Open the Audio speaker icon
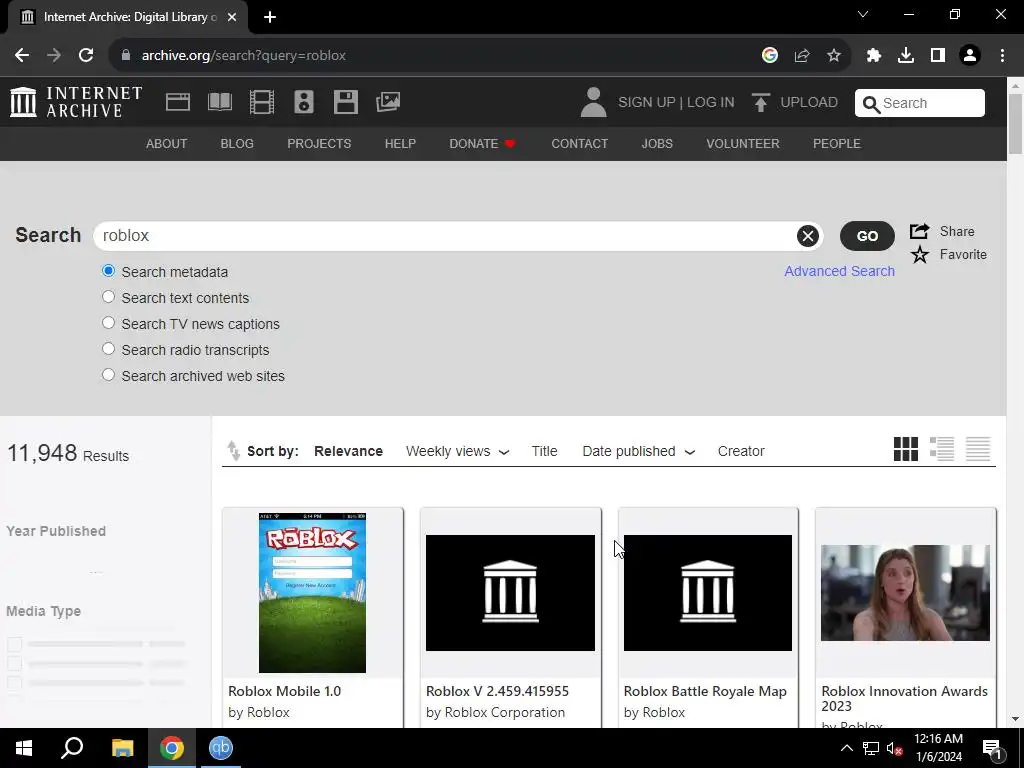The image size is (1024, 768). 304,102
